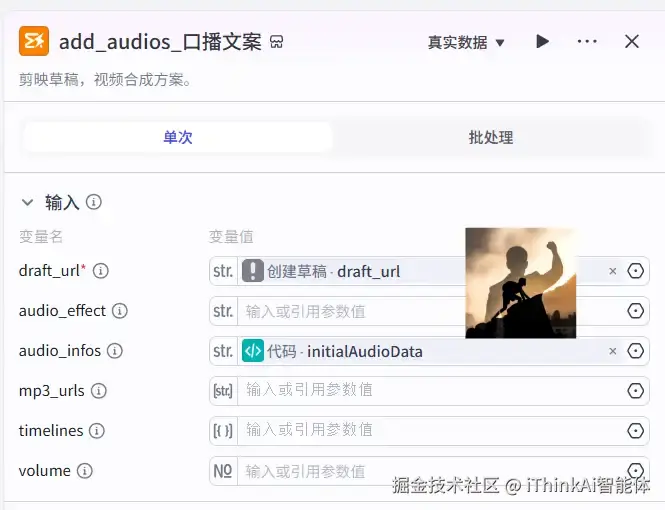
Task: Clear the draft_url reference value
Action: pyautogui.click(x=612, y=271)
